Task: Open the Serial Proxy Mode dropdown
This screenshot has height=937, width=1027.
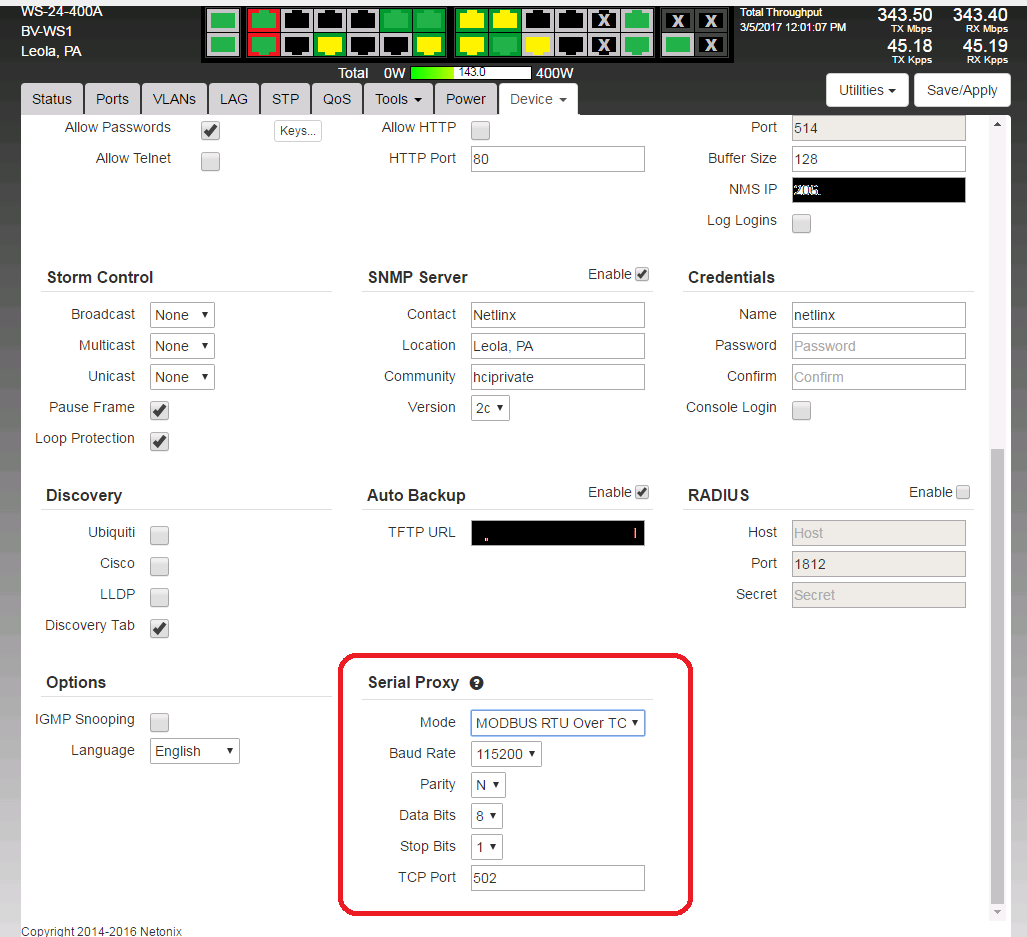Action: [557, 723]
